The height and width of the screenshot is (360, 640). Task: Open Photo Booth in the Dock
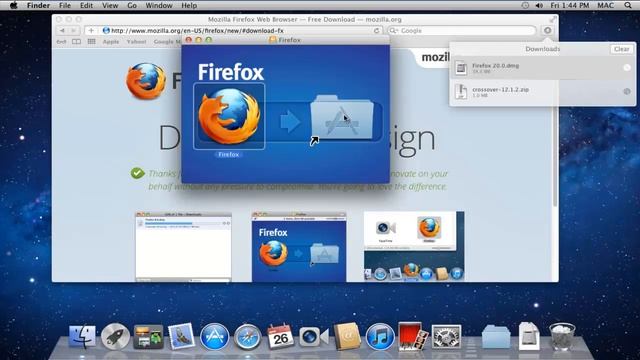pos(413,337)
